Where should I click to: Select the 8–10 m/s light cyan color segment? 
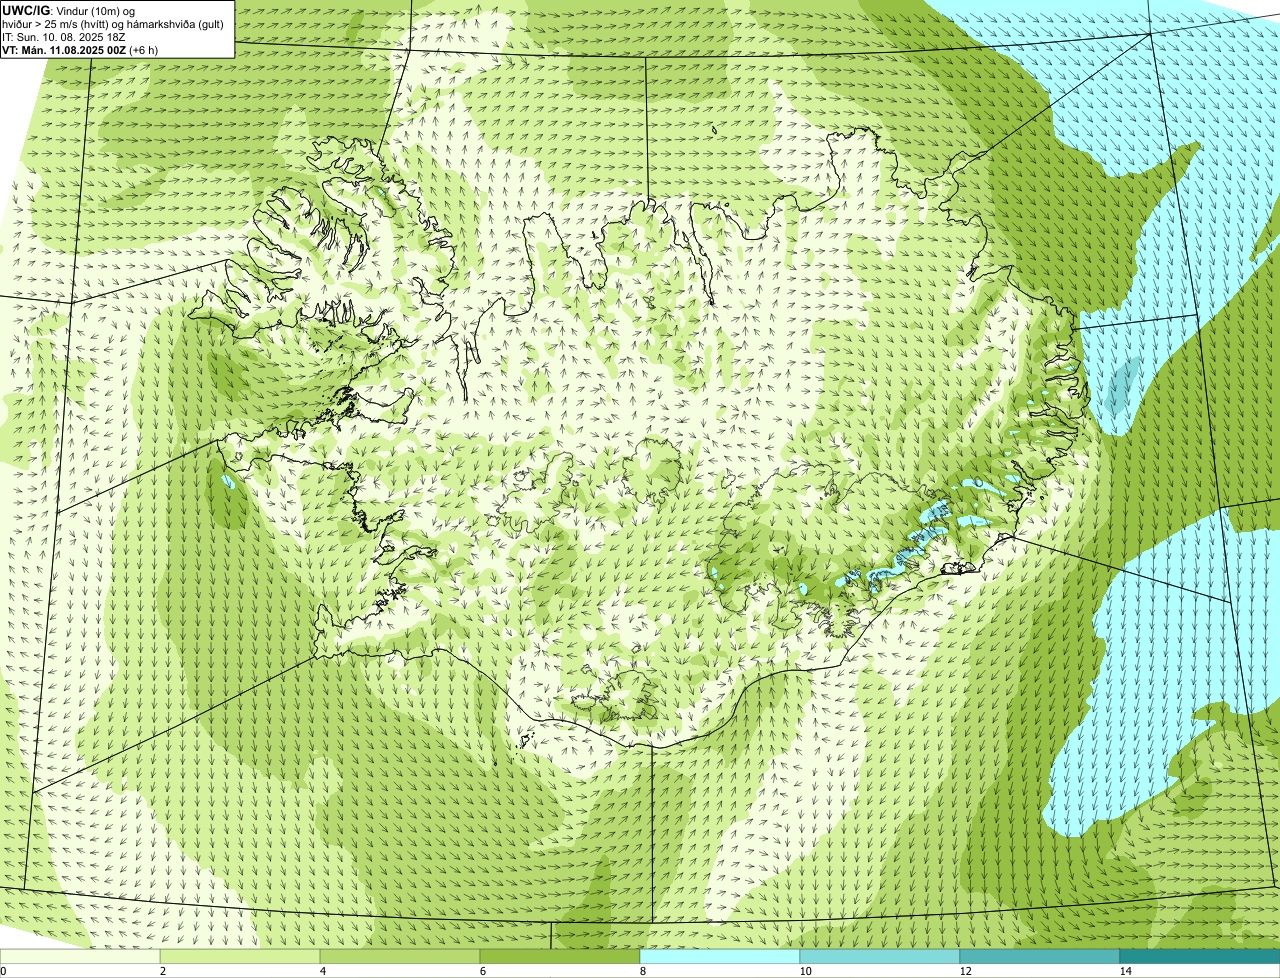tap(720, 956)
